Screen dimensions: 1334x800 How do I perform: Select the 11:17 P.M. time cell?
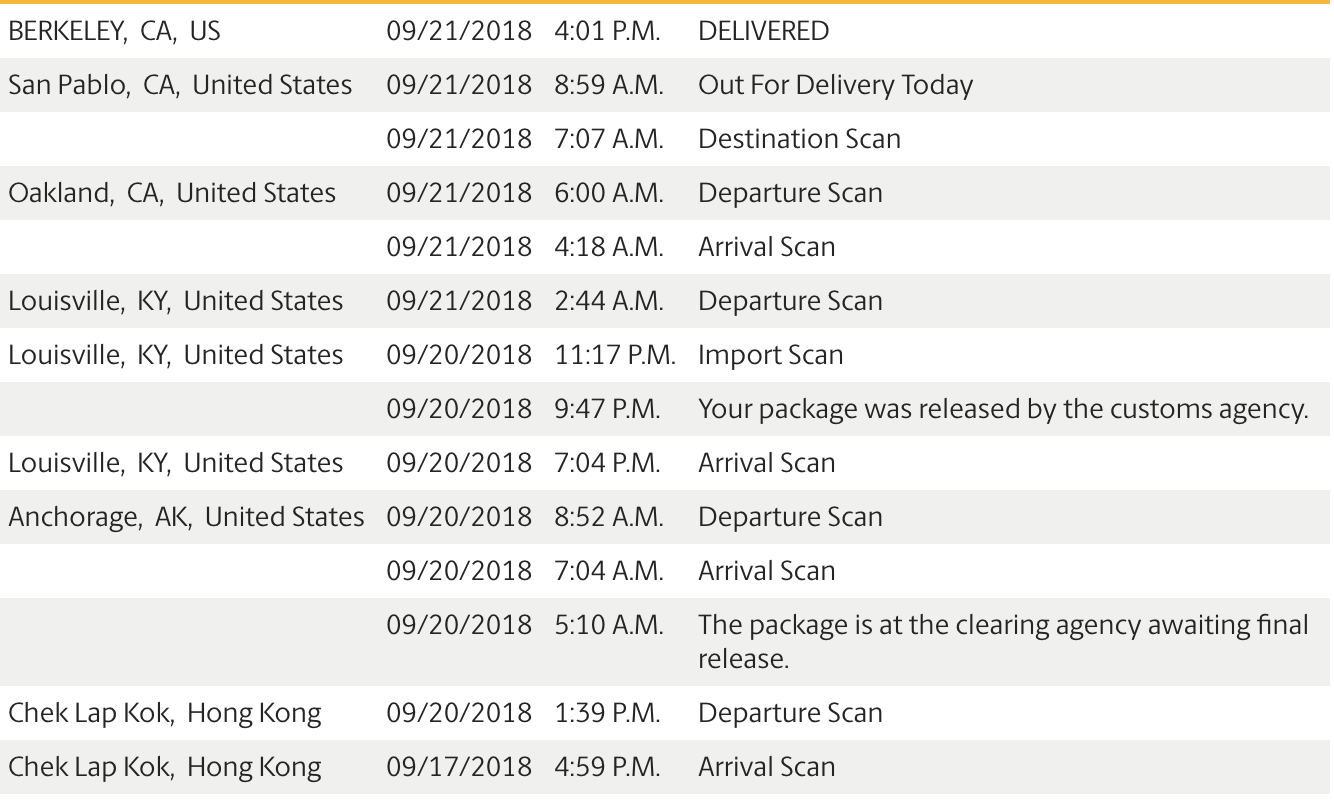[x=615, y=355]
